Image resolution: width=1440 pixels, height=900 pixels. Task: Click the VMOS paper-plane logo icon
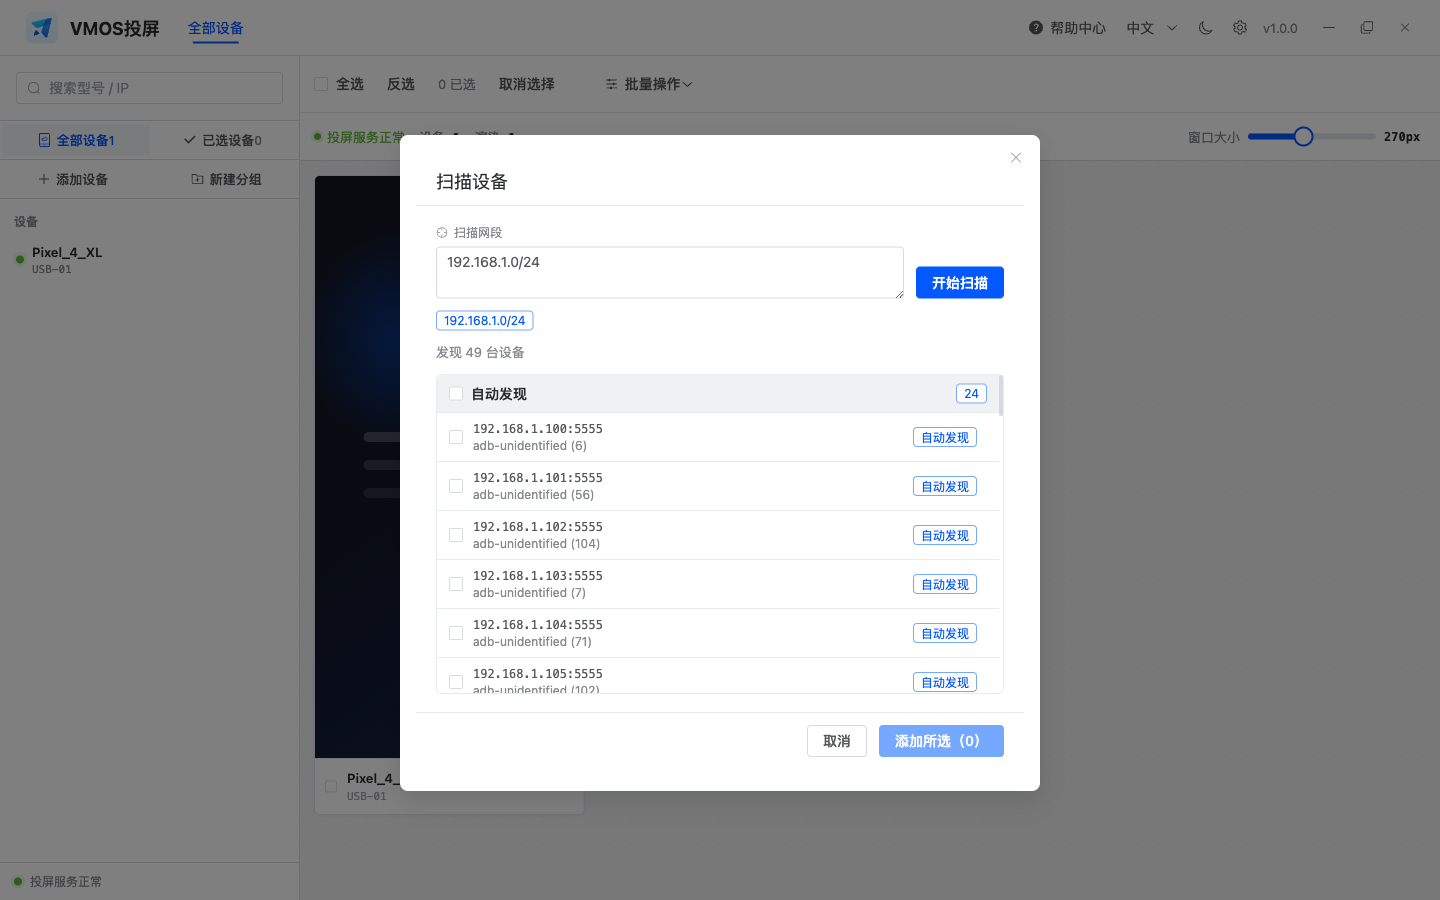pyautogui.click(x=41, y=28)
